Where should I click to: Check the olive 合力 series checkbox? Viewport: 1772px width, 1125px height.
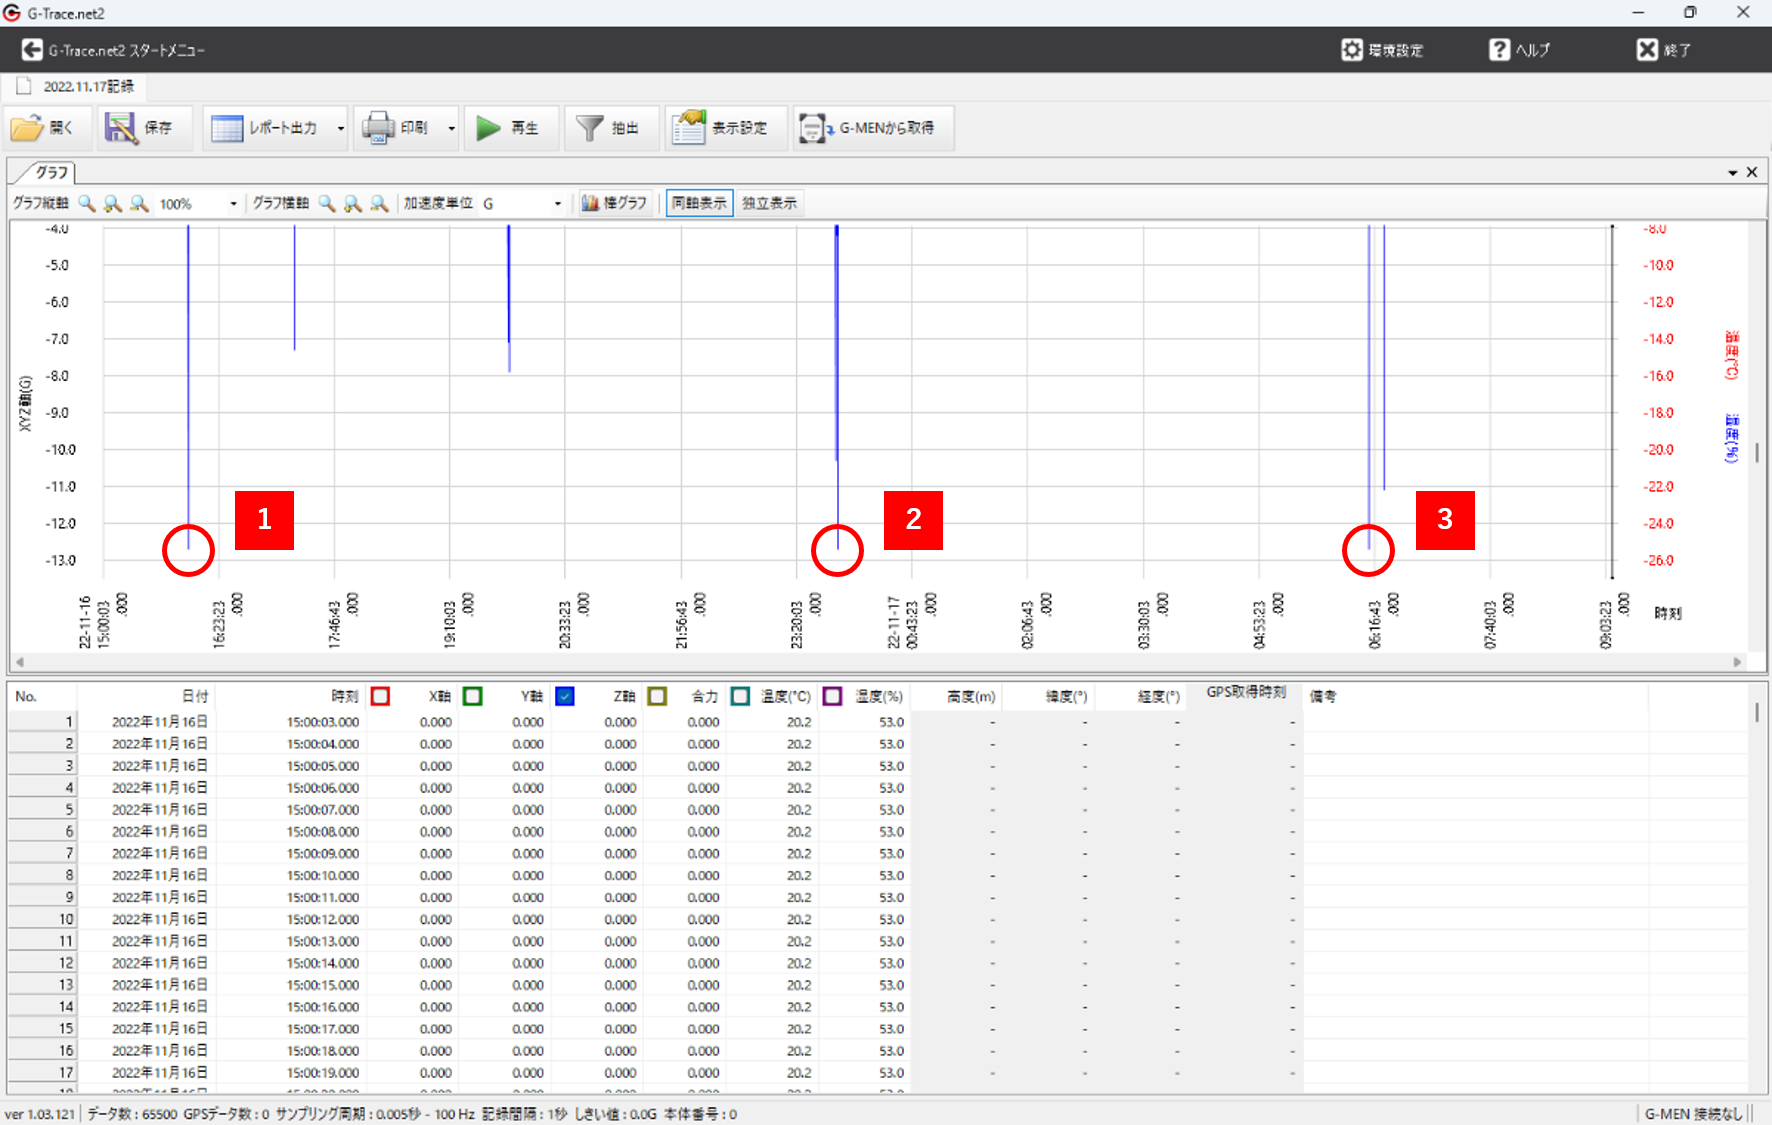[657, 696]
